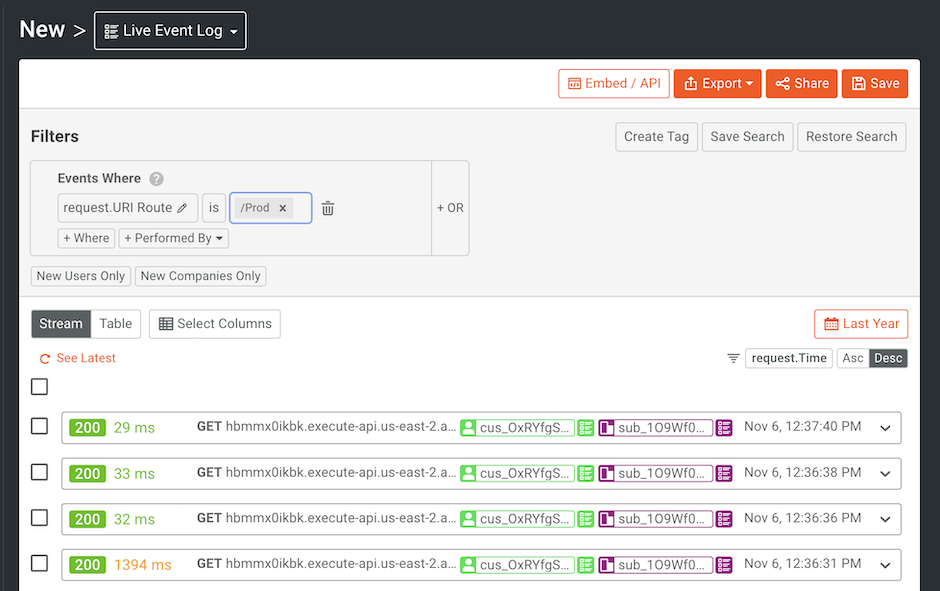Set sort order to Asc
This screenshot has height=591, width=940.
point(853,358)
